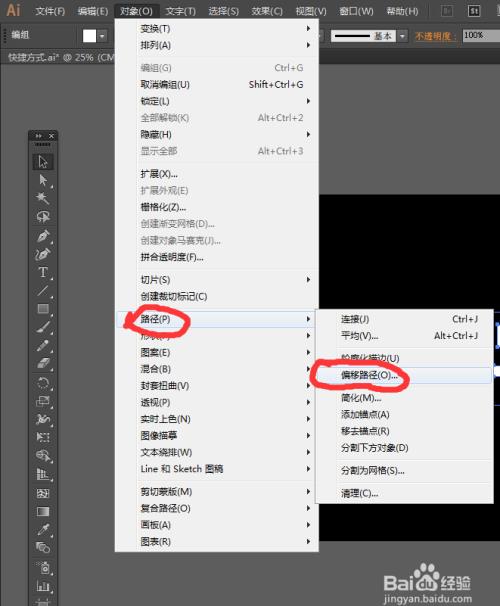Open the 路径(P) submenu item
Viewport: 500px width, 606px height.
coord(217,319)
